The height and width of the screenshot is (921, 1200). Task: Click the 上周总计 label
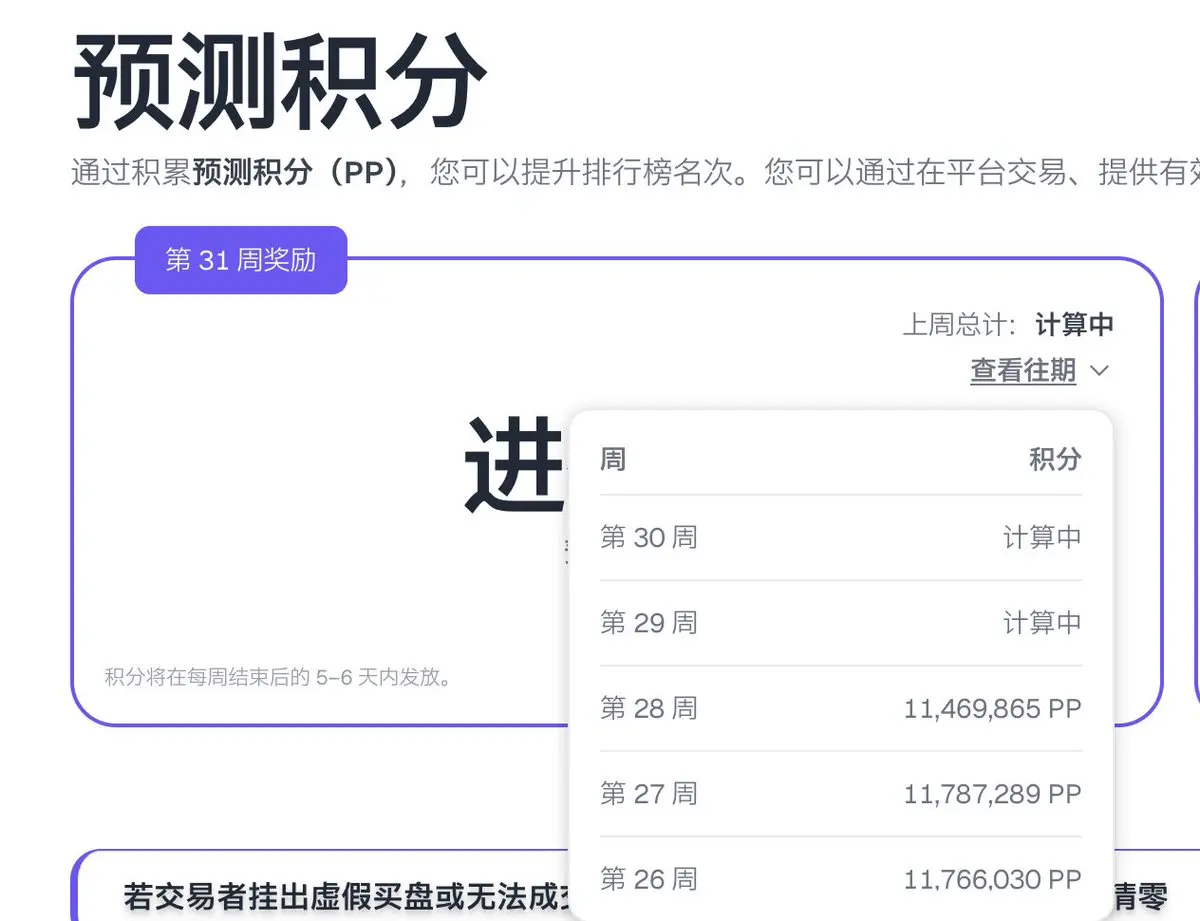pyautogui.click(x=960, y=325)
